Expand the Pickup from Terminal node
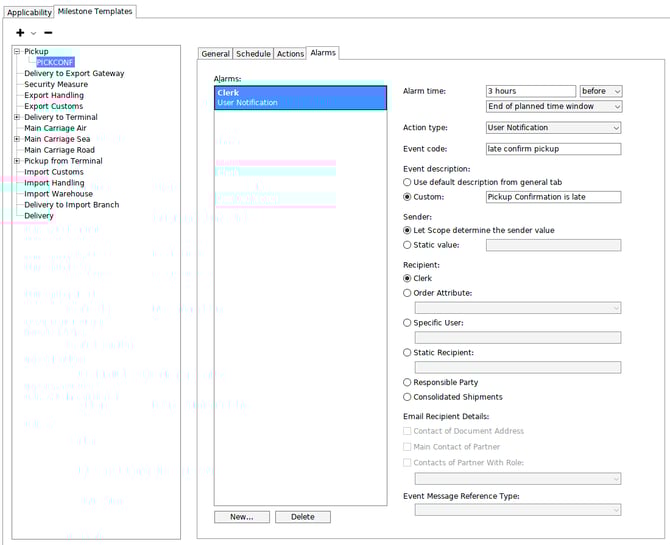The image size is (670, 545). pos(17,161)
